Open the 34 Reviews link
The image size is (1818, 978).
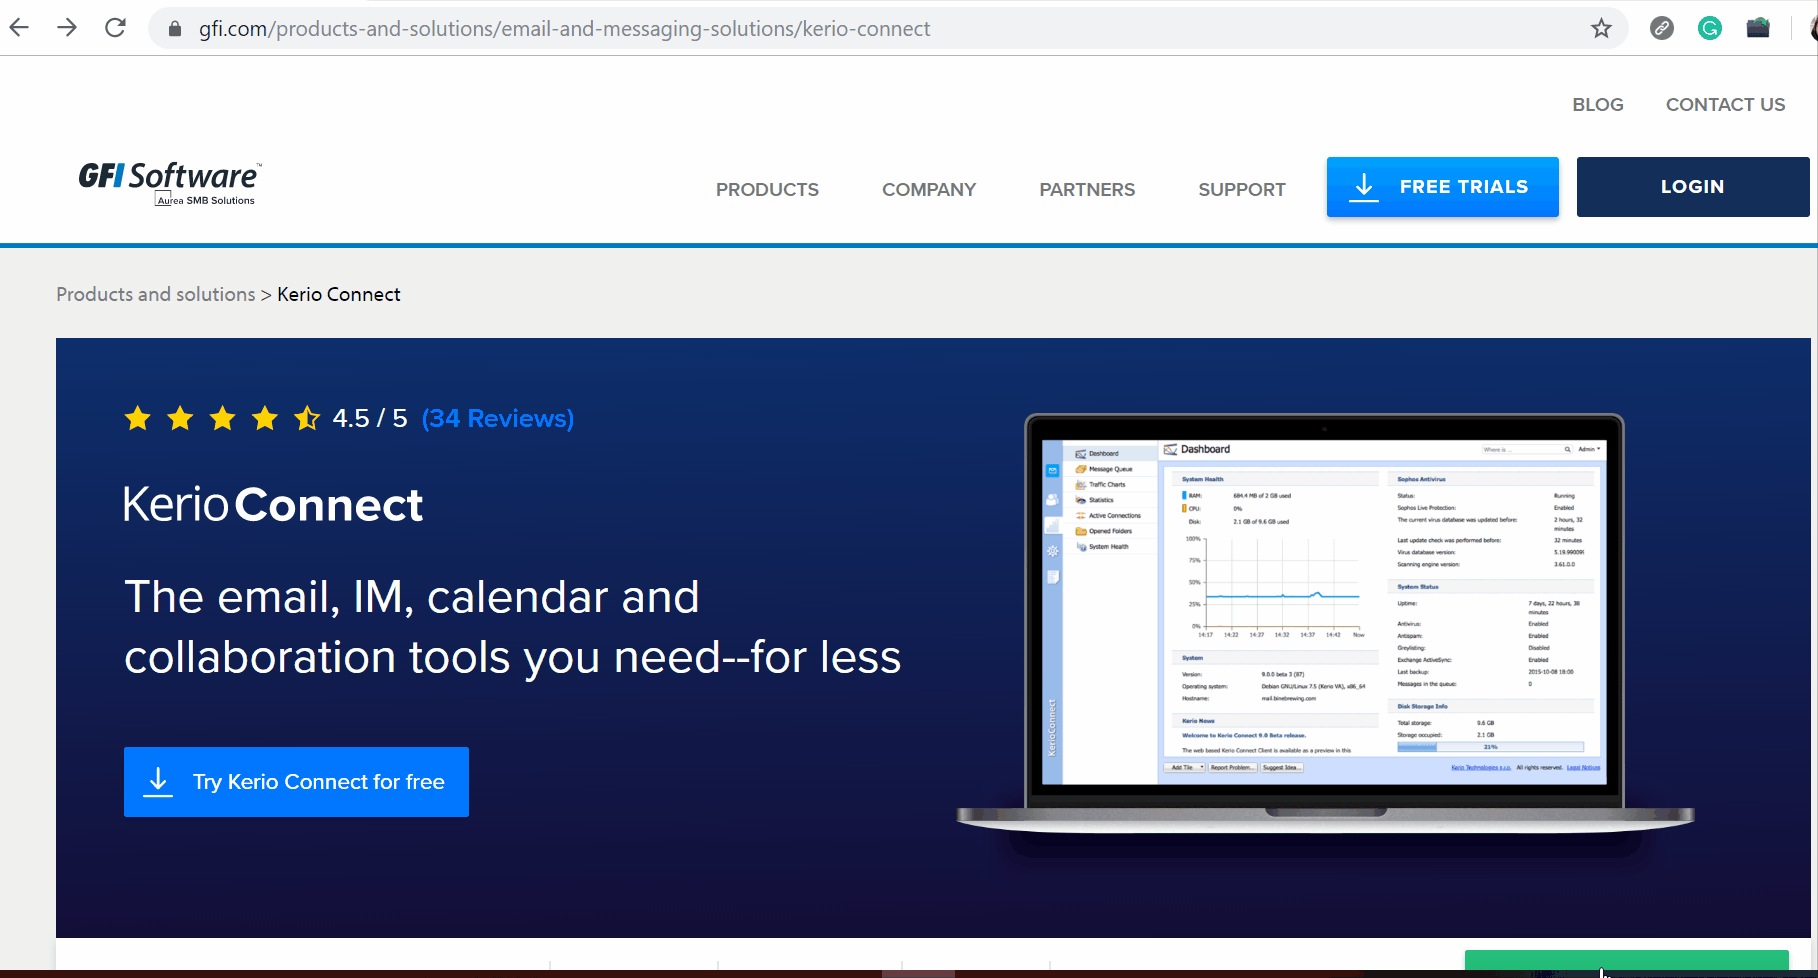498,418
